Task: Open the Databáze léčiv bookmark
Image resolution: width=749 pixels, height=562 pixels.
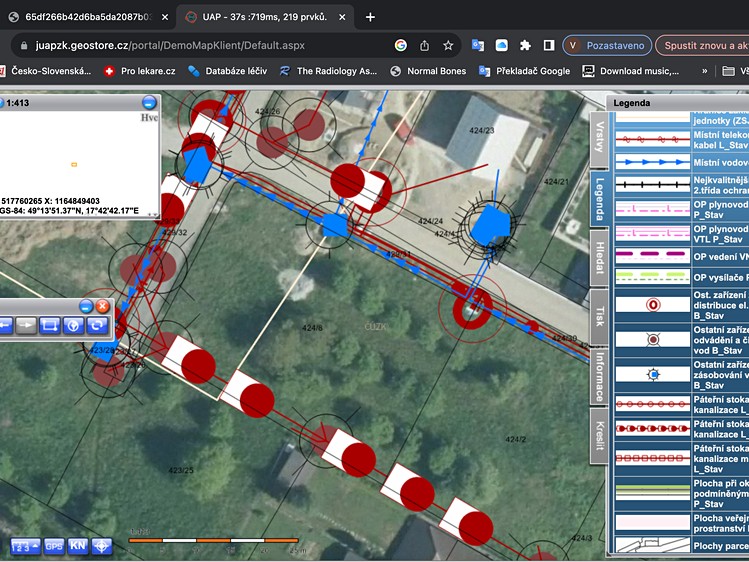Action: [x=227, y=71]
